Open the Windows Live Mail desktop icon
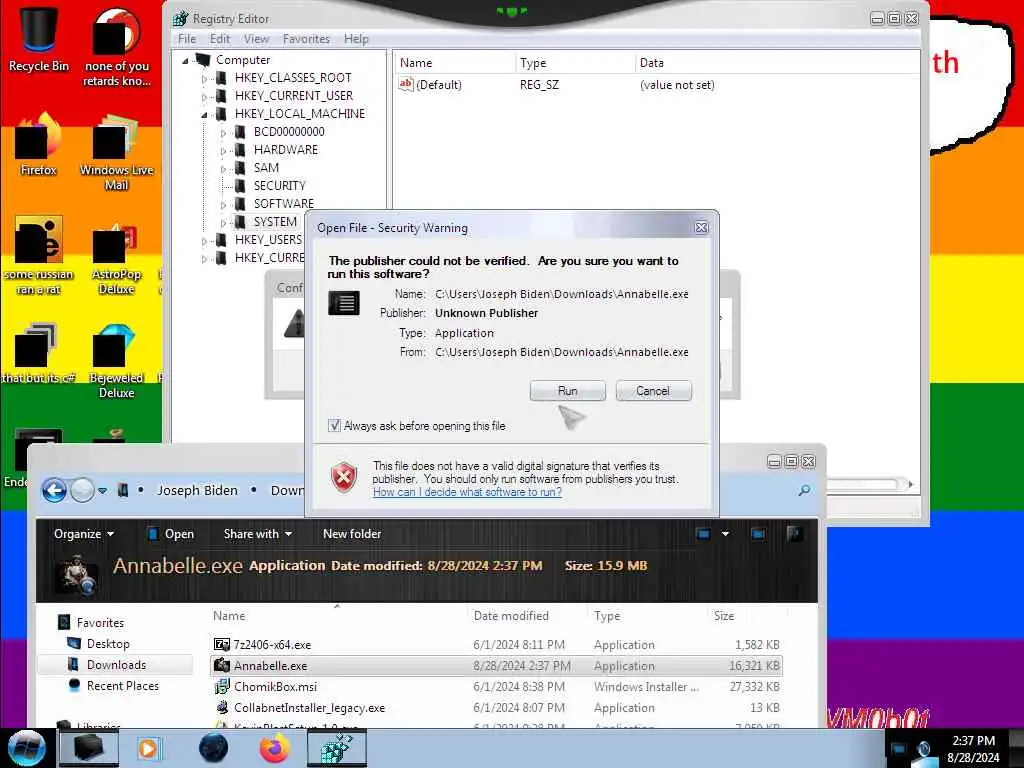Image resolution: width=1024 pixels, height=768 pixels. (116, 152)
